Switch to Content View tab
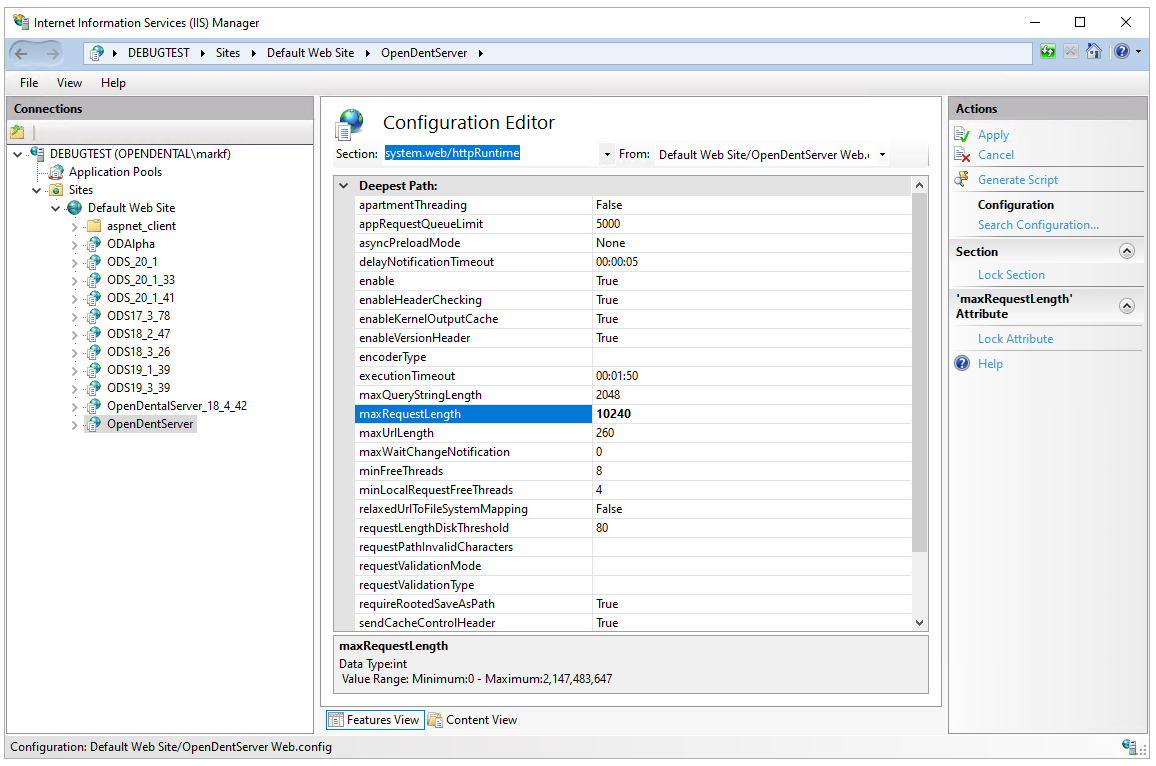1156x766 pixels. pyautogui.click(x=473, y=720)
